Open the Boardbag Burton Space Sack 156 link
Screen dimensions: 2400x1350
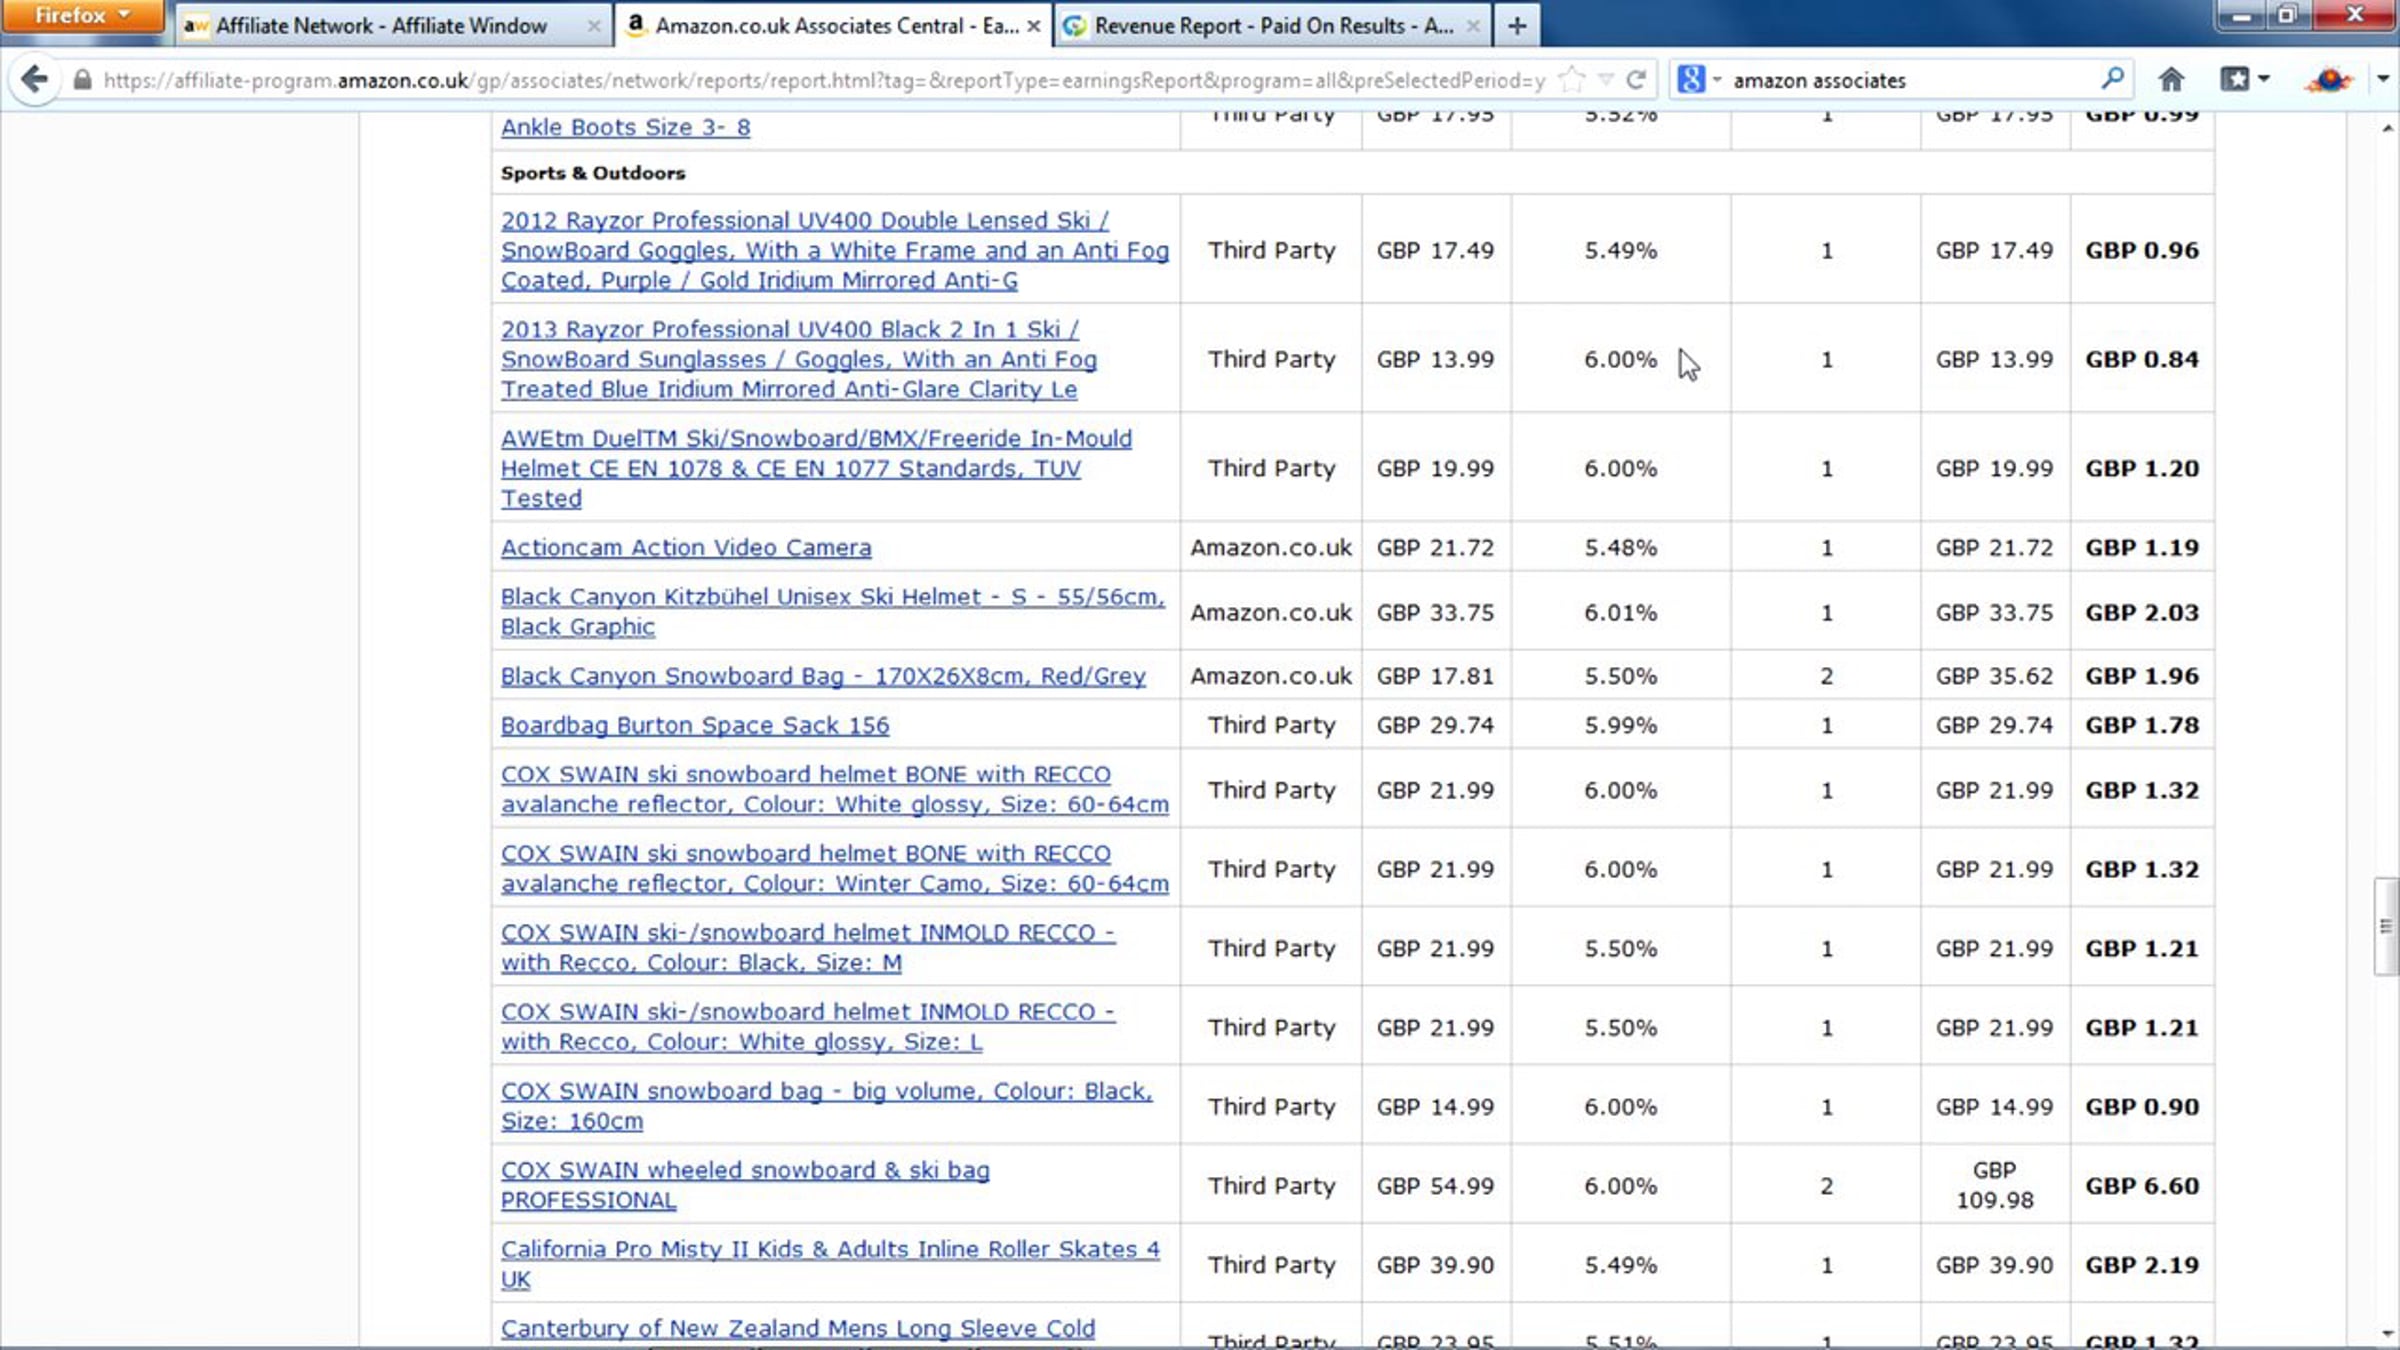coord(694,725)
